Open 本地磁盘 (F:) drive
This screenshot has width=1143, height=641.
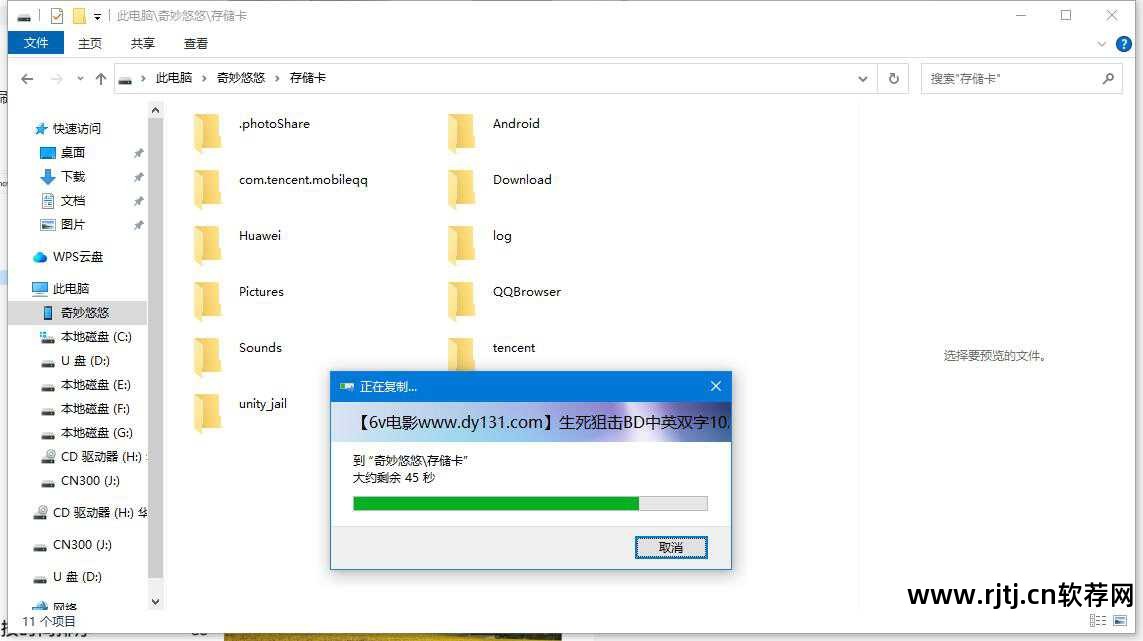[86, 408]
